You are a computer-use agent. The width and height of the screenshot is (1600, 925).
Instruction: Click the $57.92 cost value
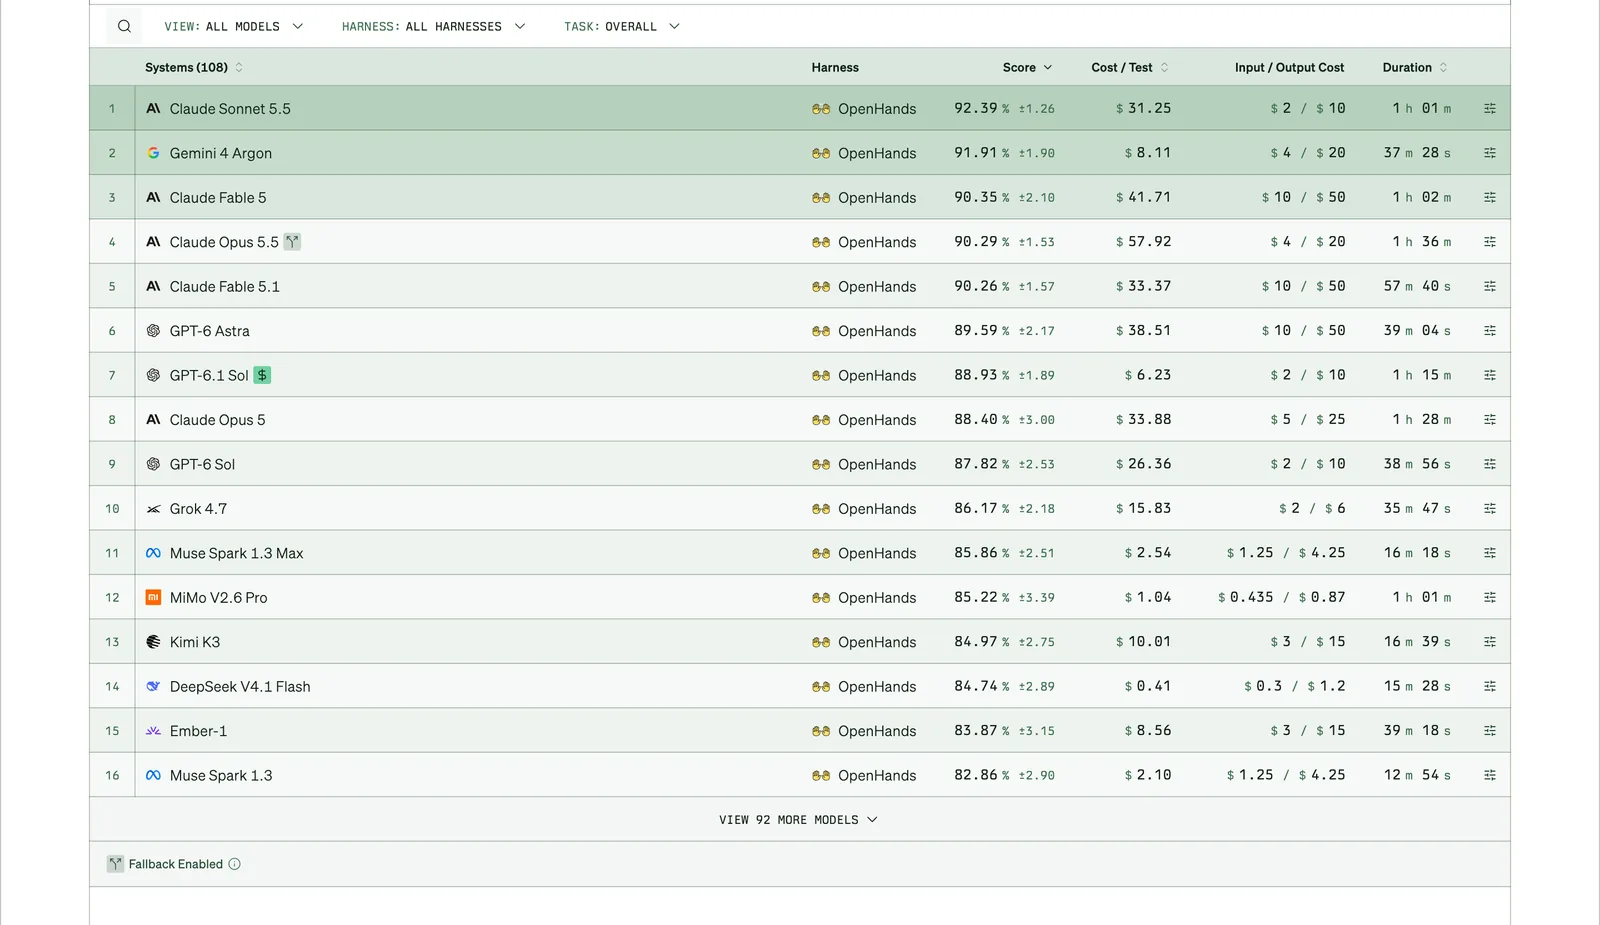click(1143, 242)
